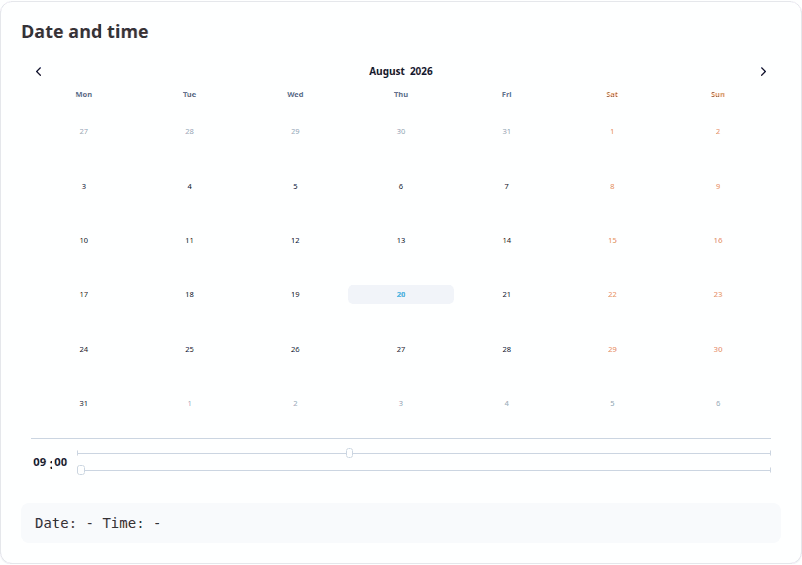Choose greyed September 6 on Sunday

[x=718, y=403]
